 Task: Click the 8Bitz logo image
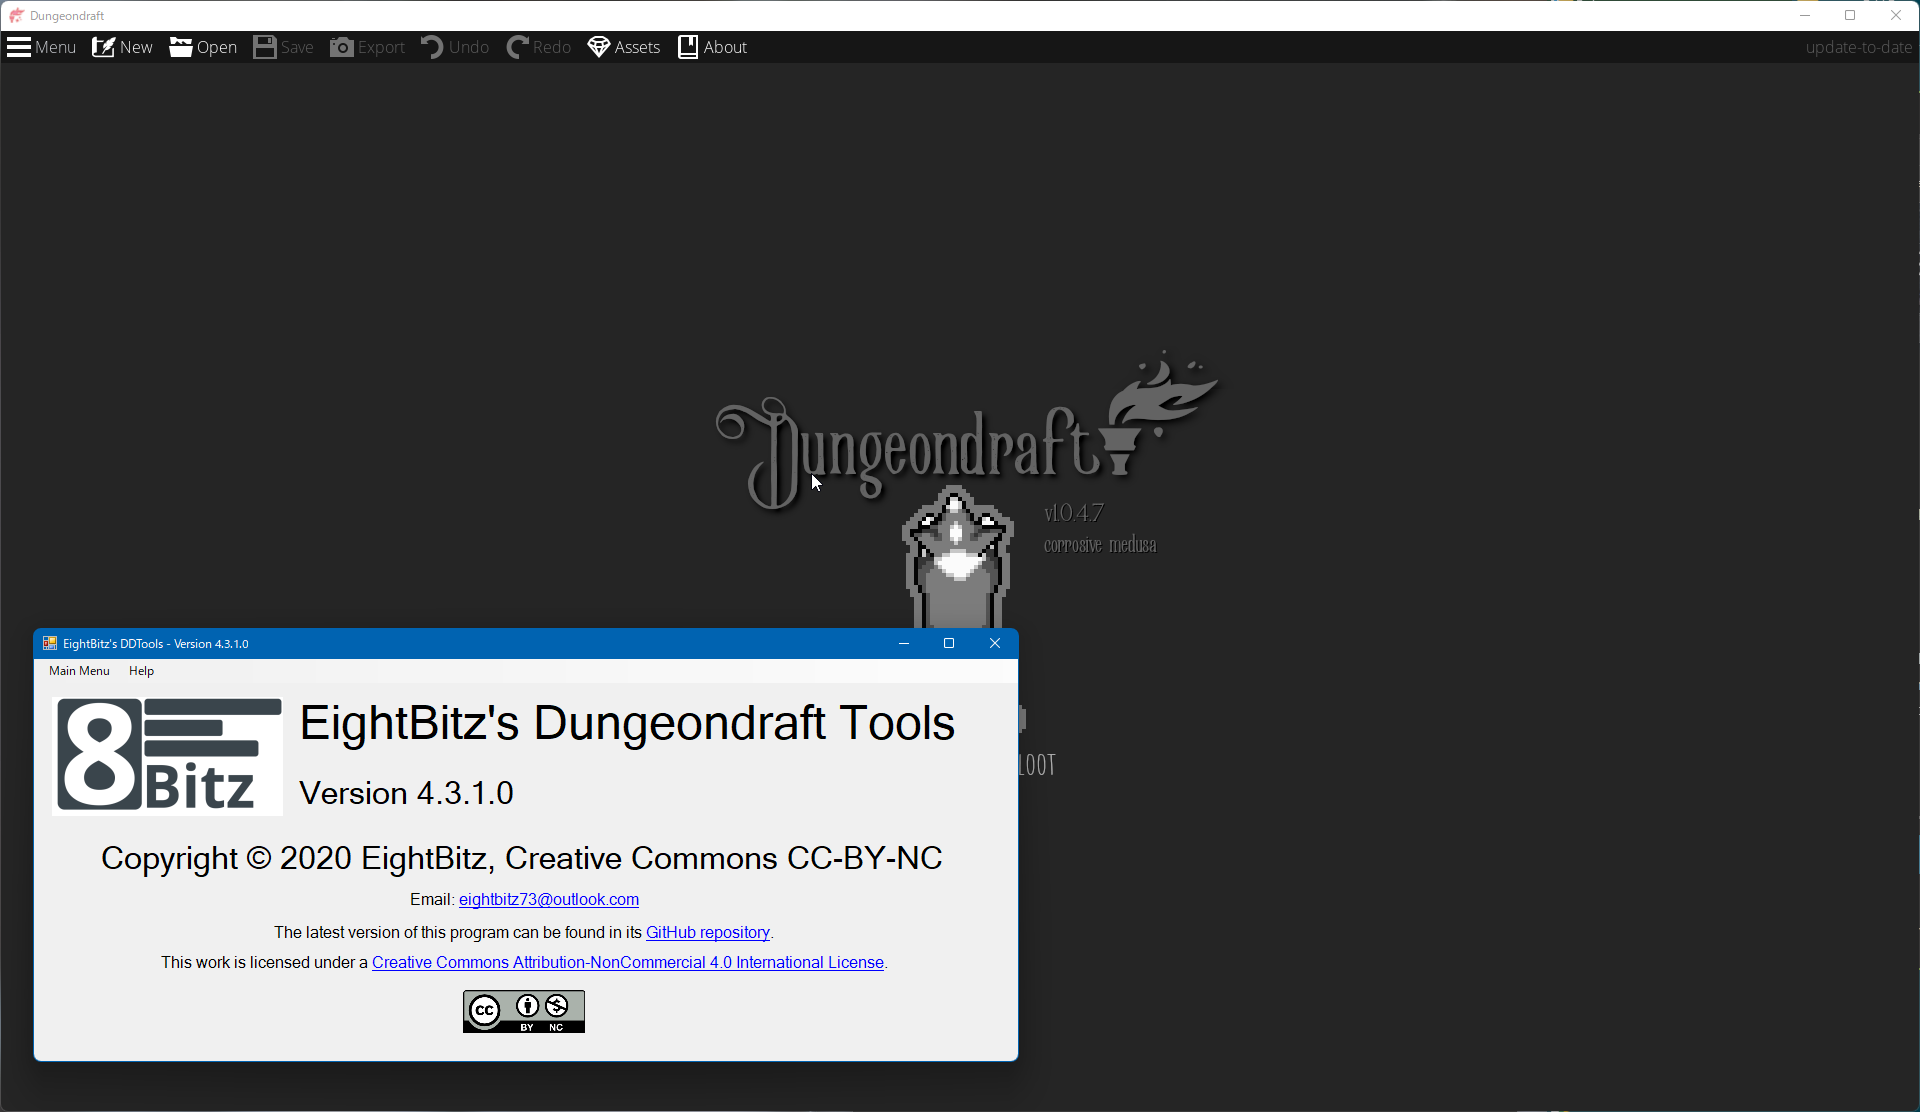pos(168,756)
